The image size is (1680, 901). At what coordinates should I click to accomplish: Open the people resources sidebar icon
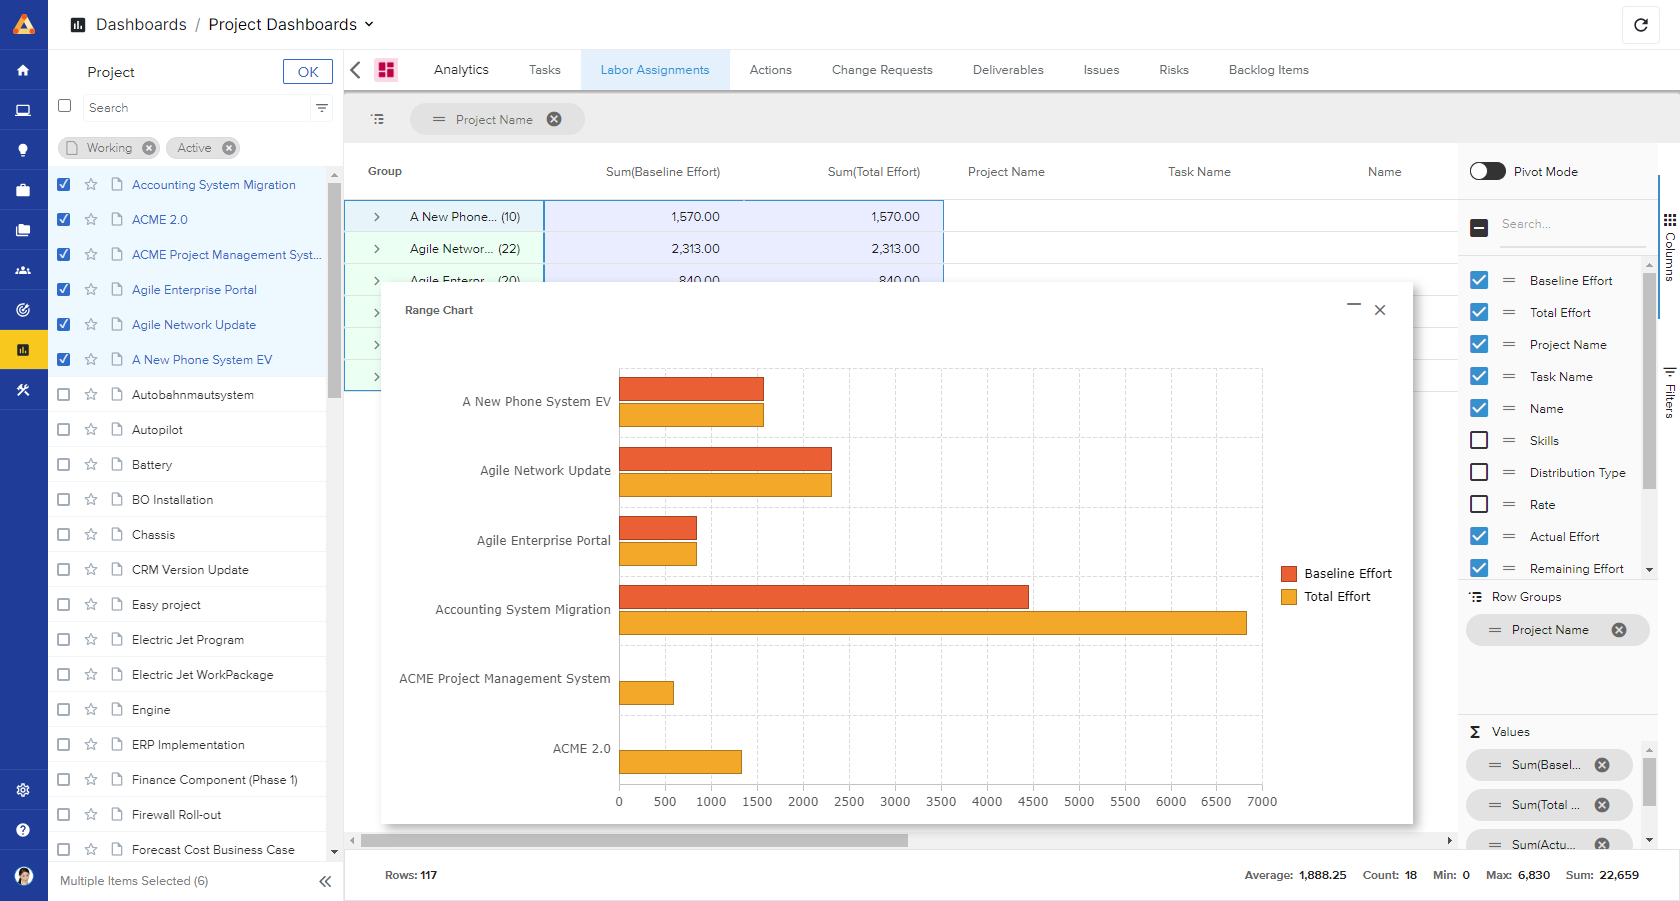23,270
